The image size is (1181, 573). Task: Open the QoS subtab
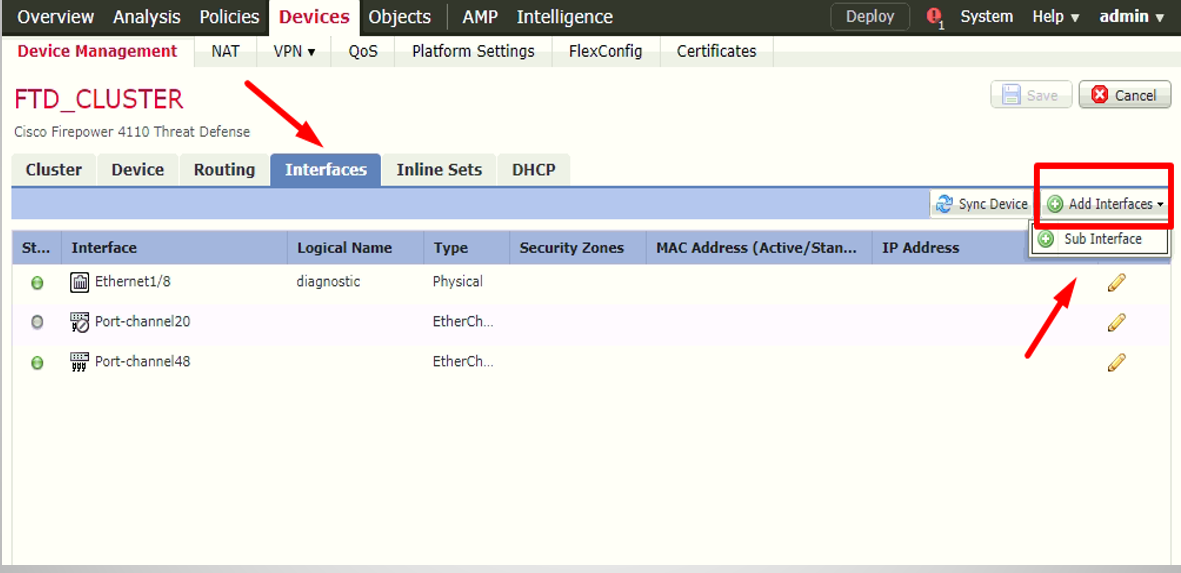363,51
